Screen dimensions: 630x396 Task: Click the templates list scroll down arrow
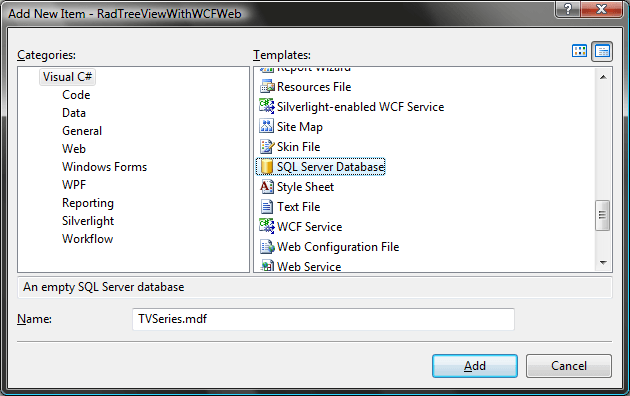click(603, 263)
